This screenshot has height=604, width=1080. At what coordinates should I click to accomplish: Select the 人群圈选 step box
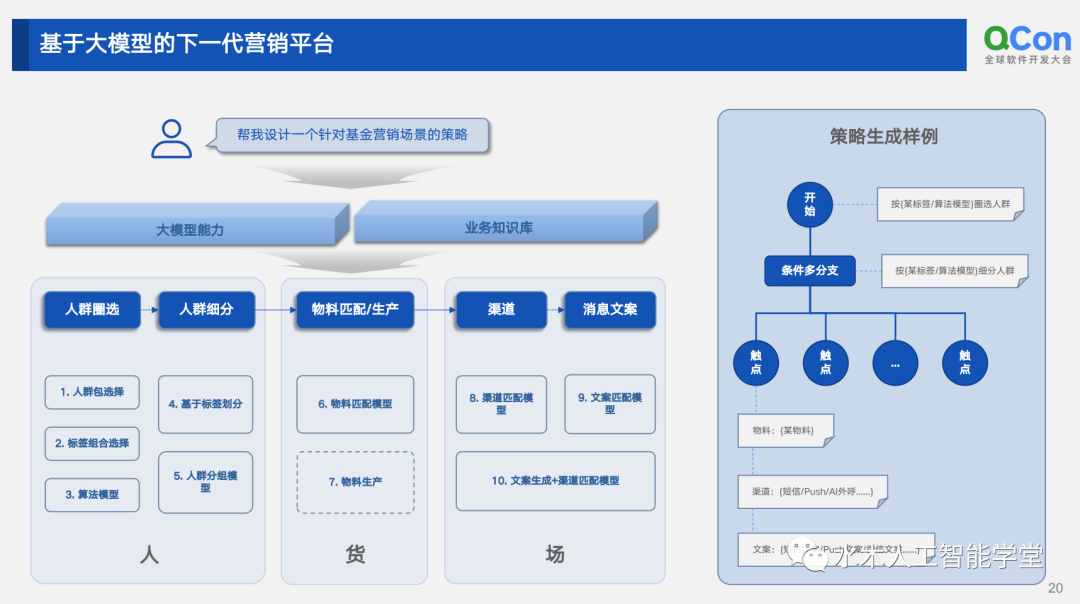[x=92, y=310]
